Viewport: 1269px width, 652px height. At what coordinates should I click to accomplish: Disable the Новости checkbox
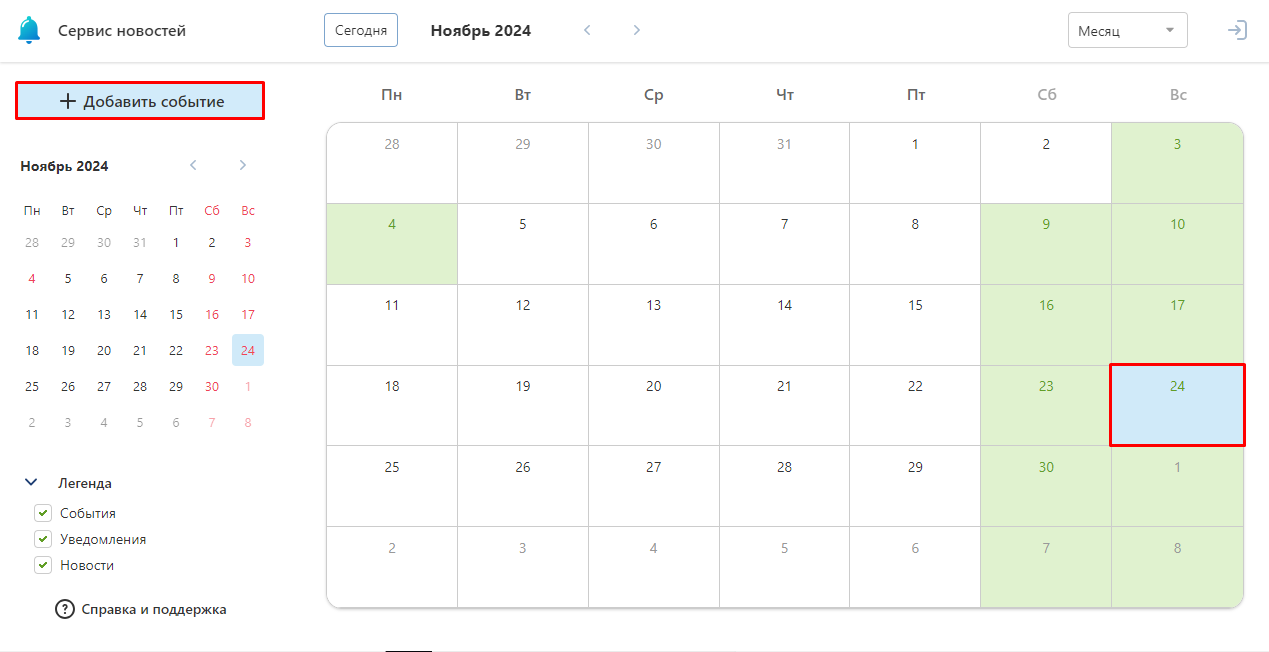43,565
